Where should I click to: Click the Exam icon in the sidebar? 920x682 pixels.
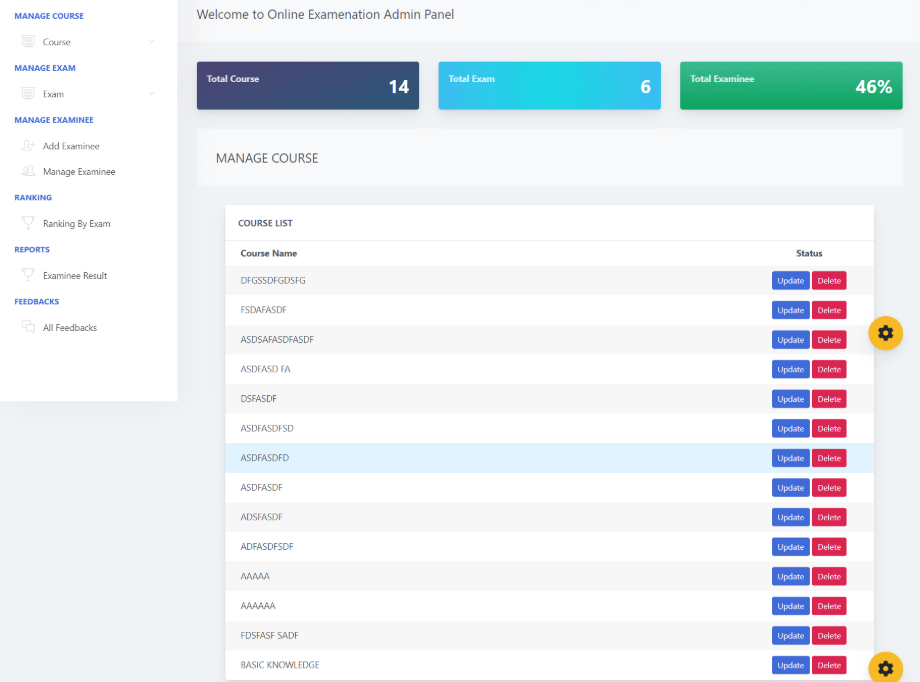28,94
